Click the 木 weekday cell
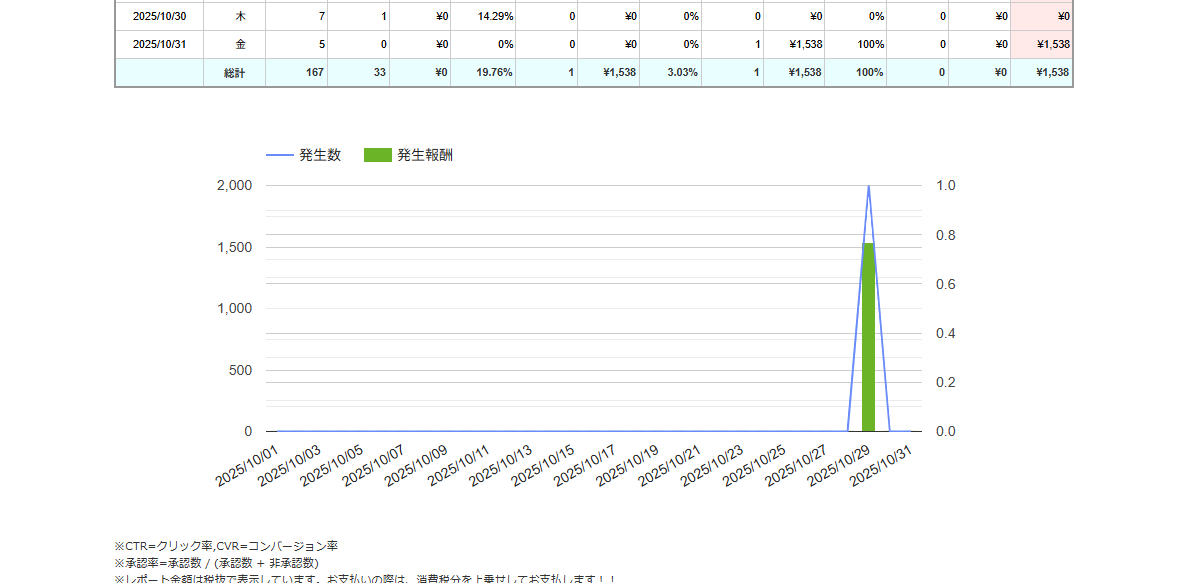The width and height of the screenshot is (1203, 583). (x=240, y=16)
